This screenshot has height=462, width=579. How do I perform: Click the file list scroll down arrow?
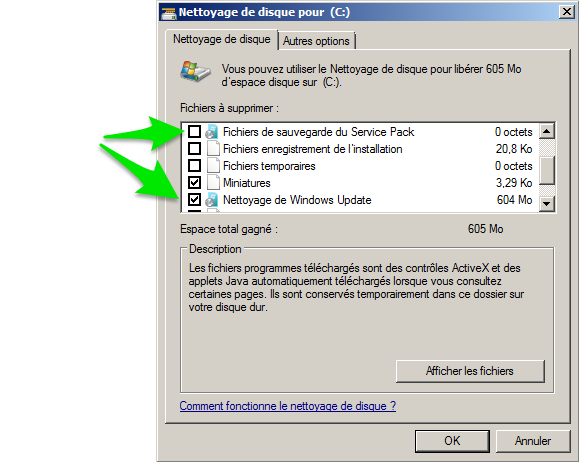click(547, 203)
